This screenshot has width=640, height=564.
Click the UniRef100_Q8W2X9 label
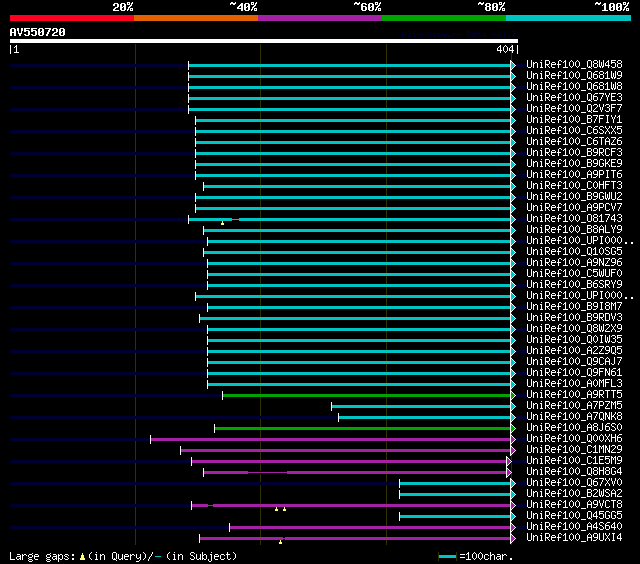pos(574,329)
